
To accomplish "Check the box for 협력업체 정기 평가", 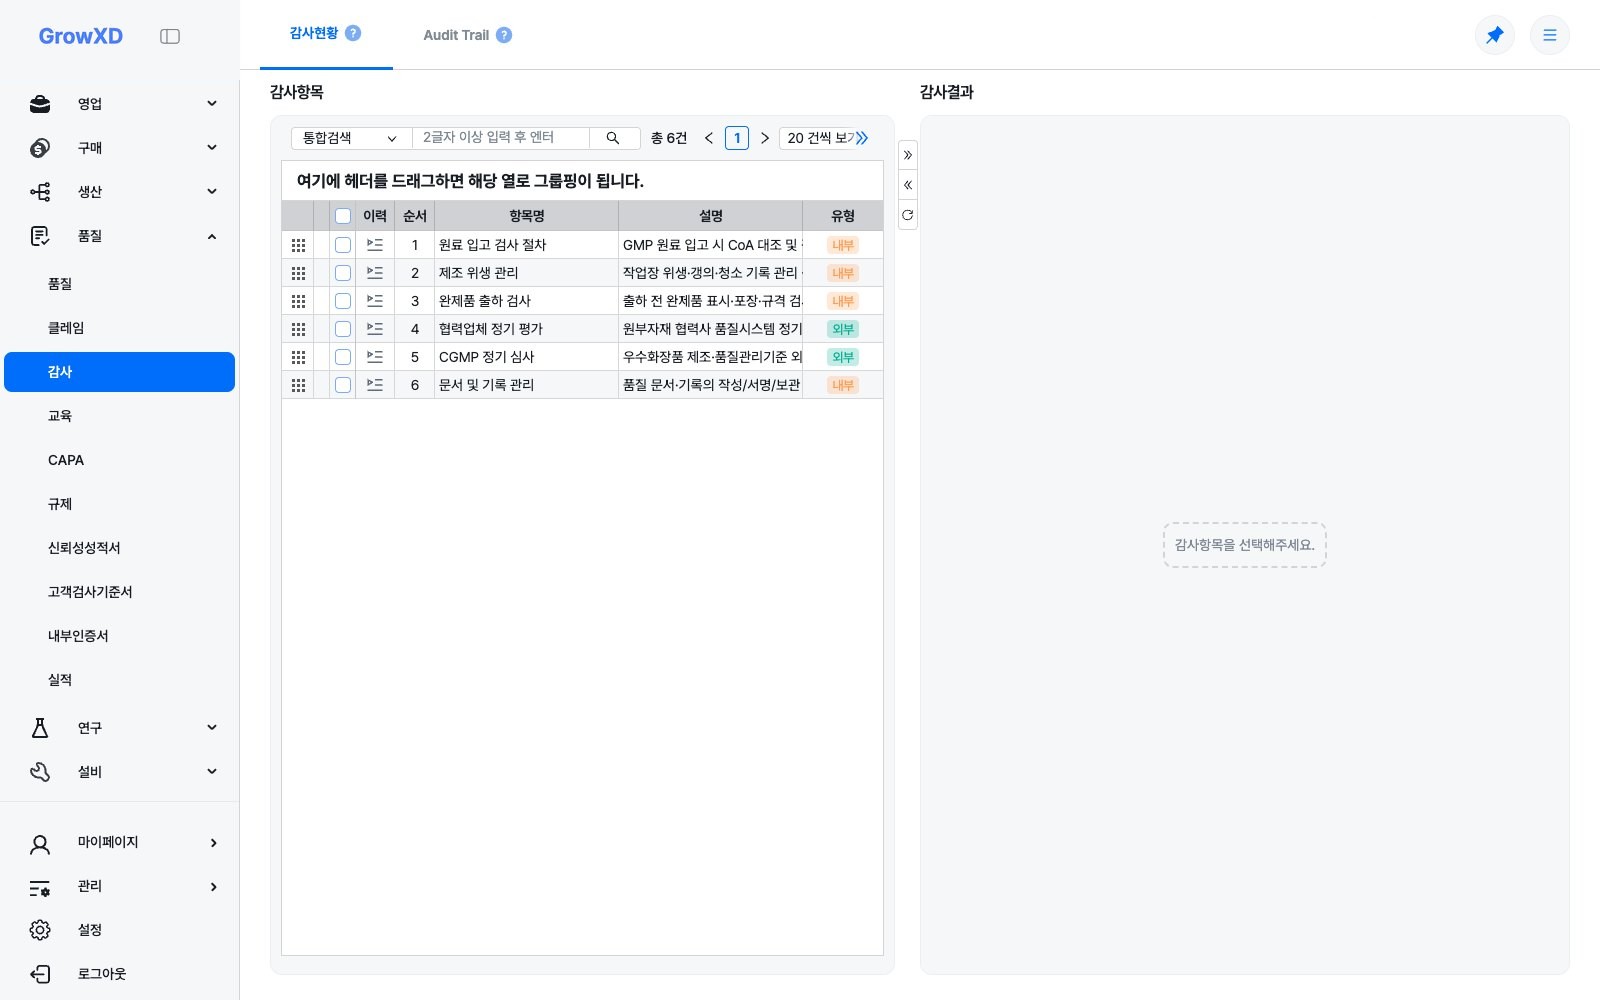I will click(x=343, y=329).
